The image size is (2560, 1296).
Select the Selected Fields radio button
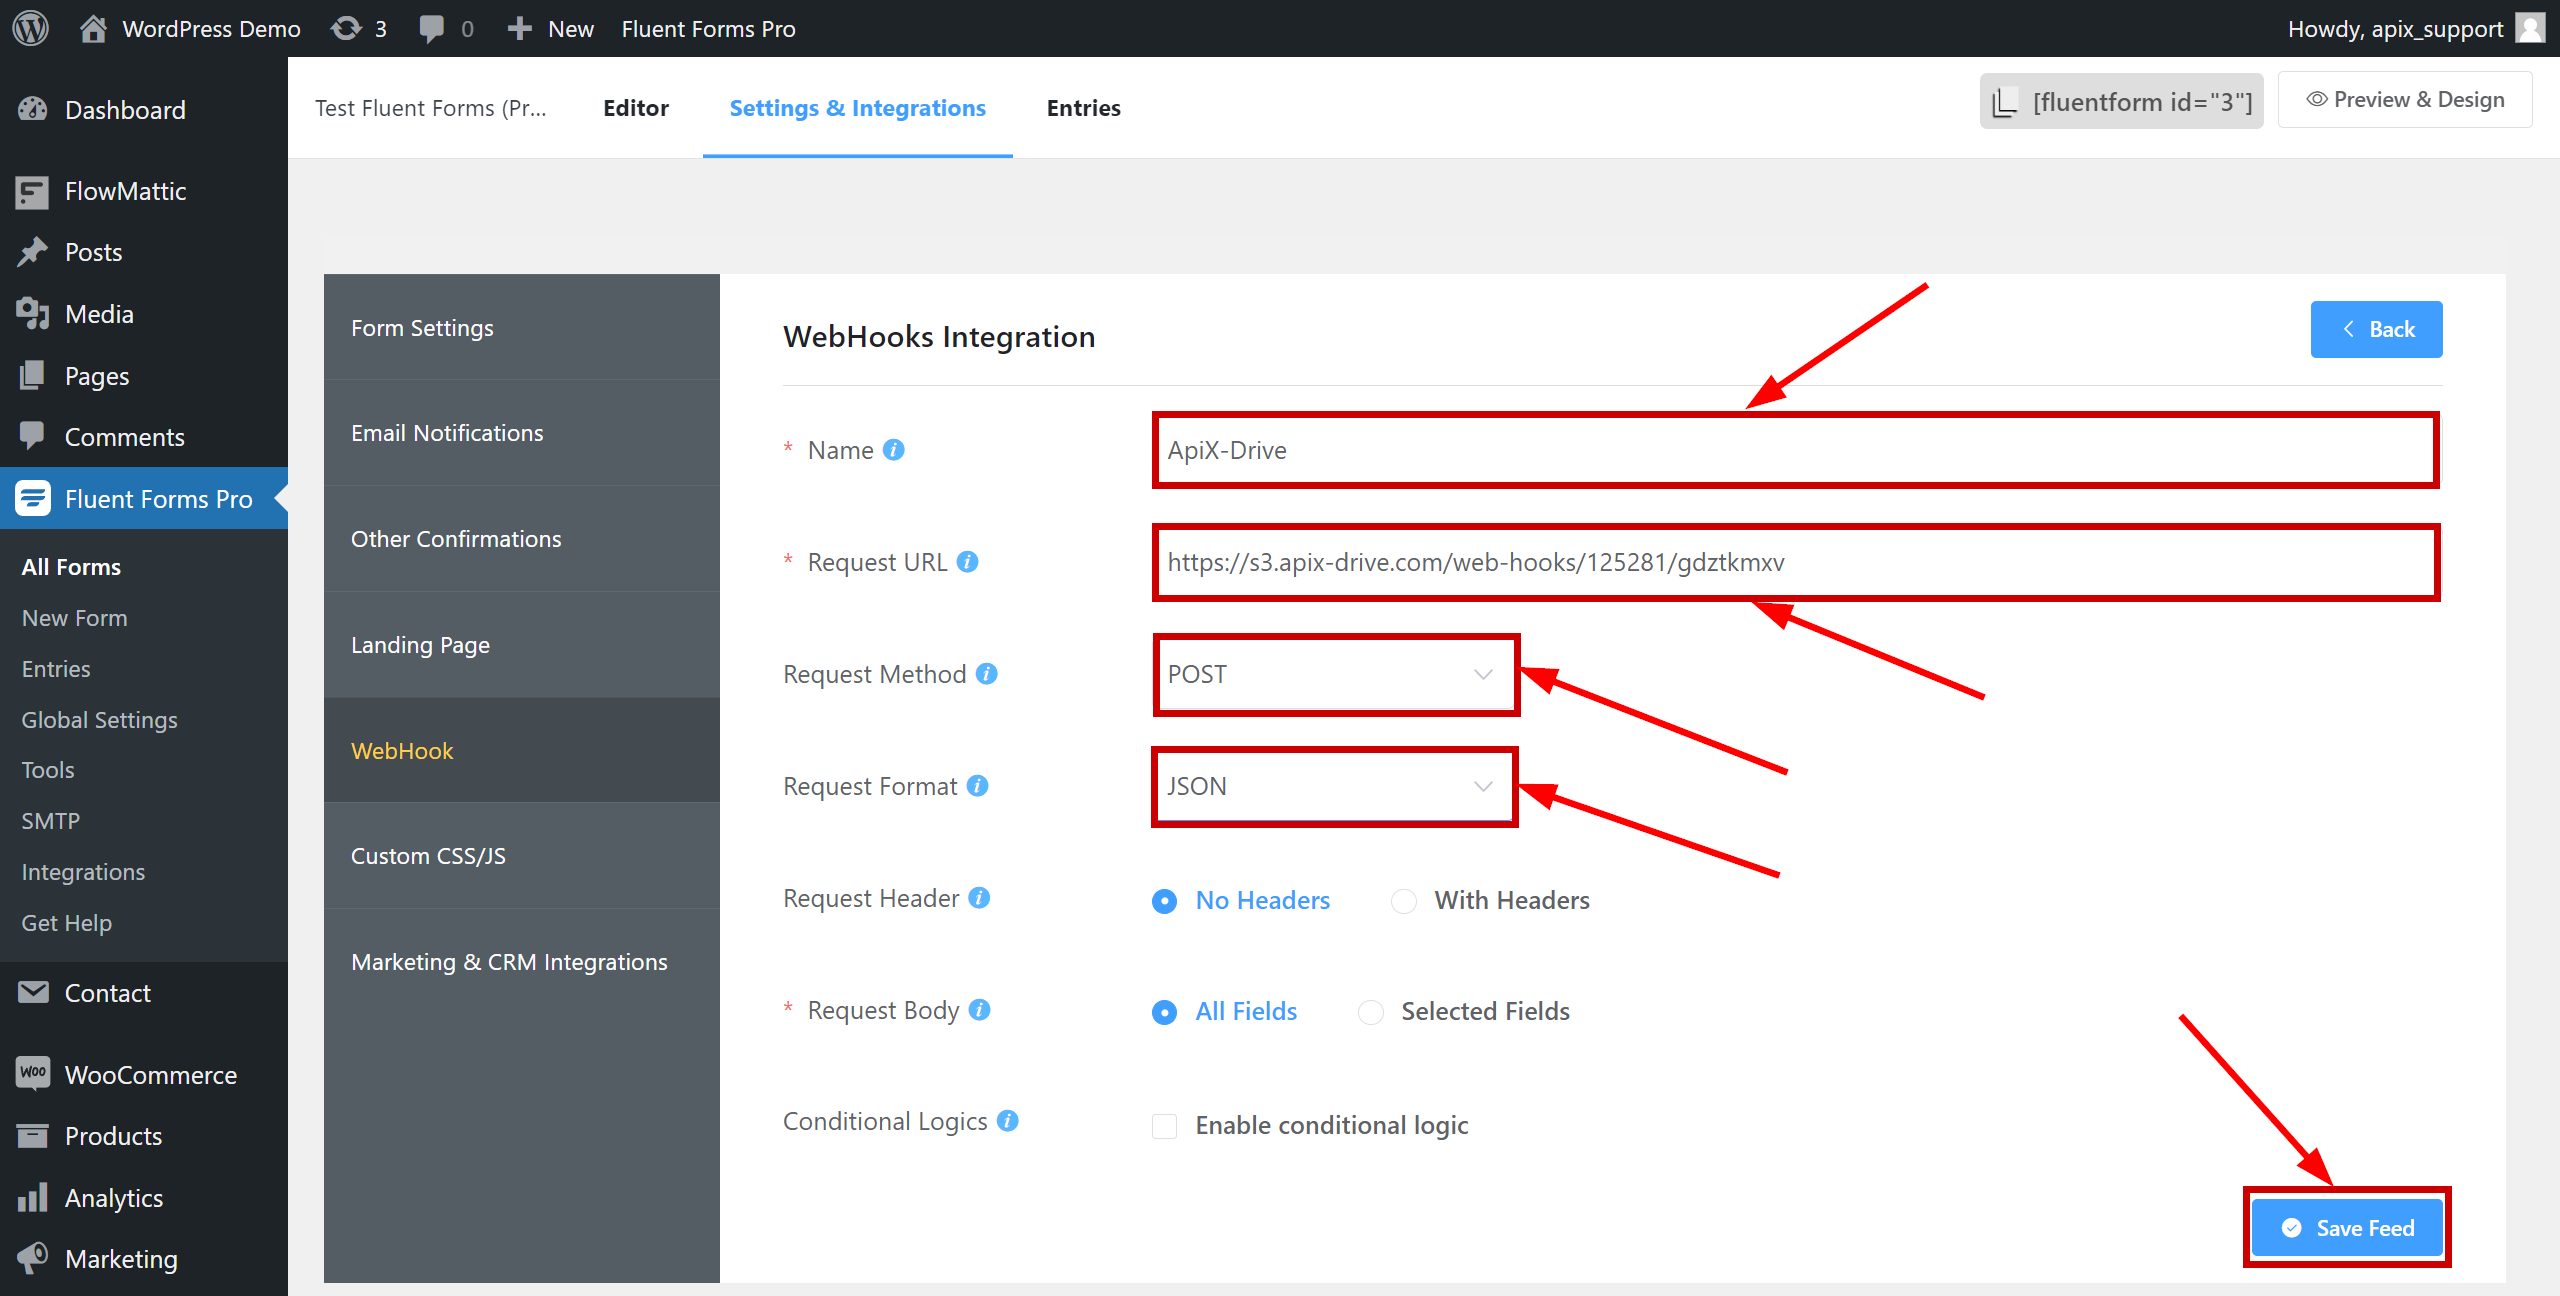click(x=1371, y=1012)
